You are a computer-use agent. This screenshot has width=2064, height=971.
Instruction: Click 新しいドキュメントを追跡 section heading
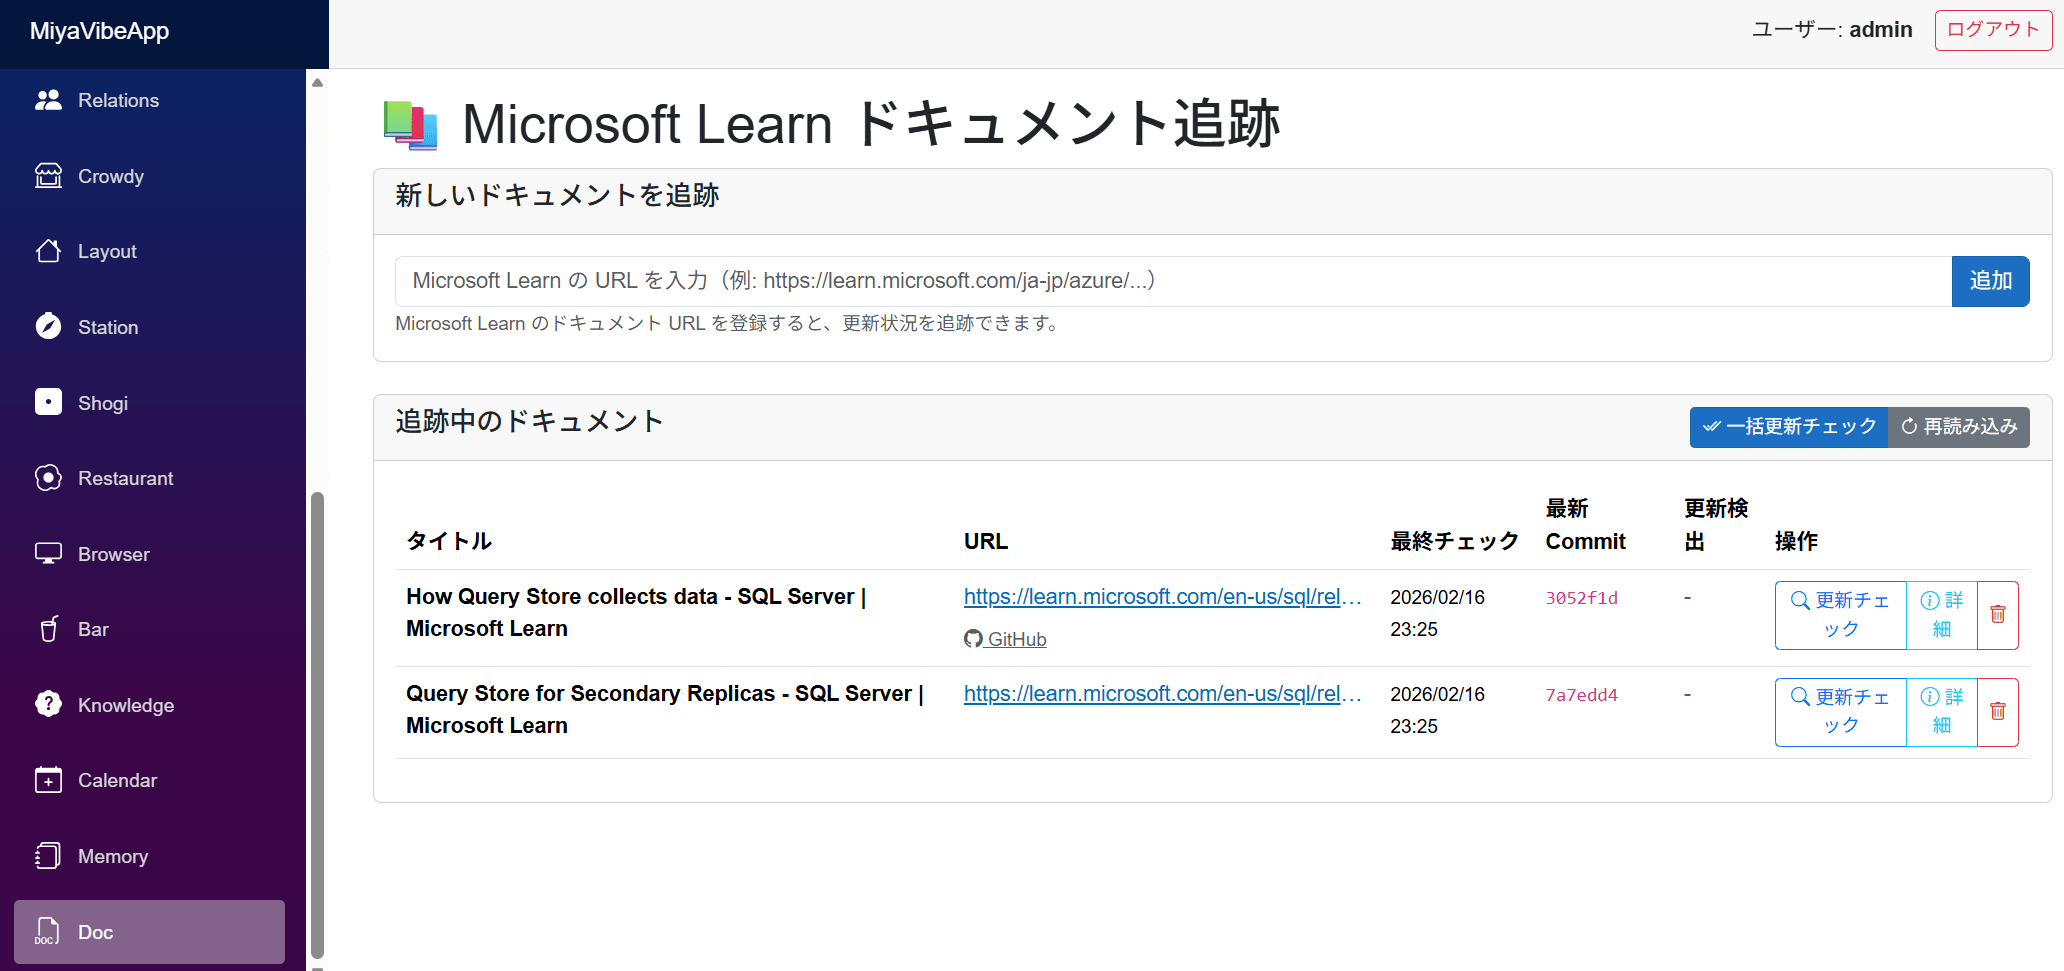click(x=557, y=196)
